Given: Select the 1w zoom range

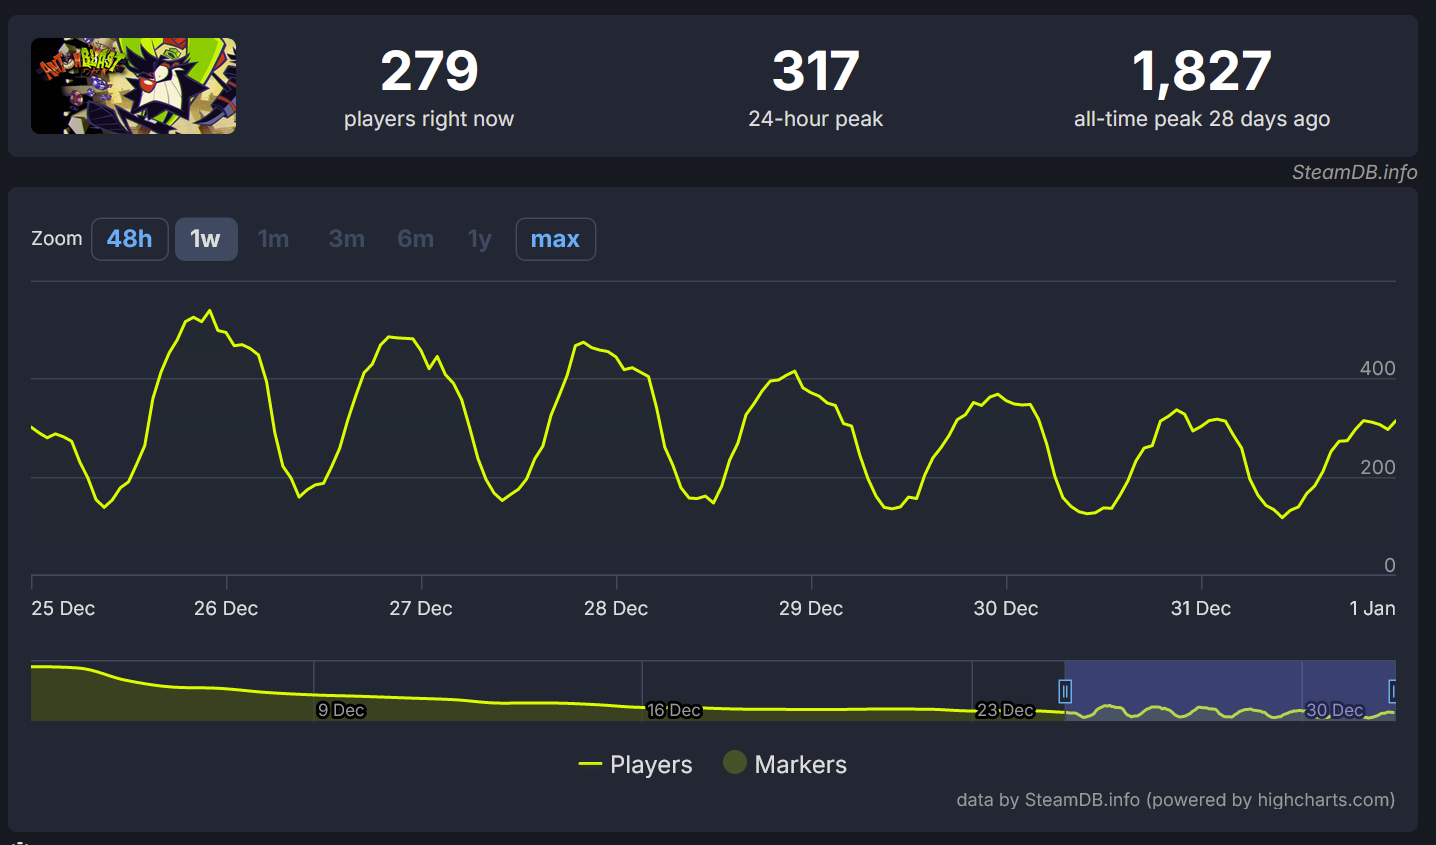Looking at the screenshot, I should pyautogui.click(x=206, y=239).
